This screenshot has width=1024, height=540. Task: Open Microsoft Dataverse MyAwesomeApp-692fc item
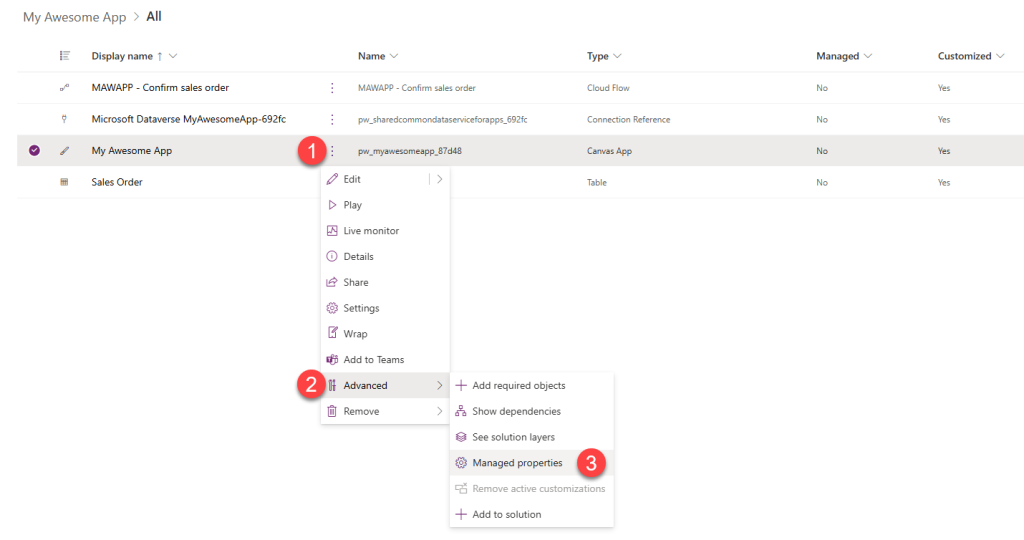[189, 119]
